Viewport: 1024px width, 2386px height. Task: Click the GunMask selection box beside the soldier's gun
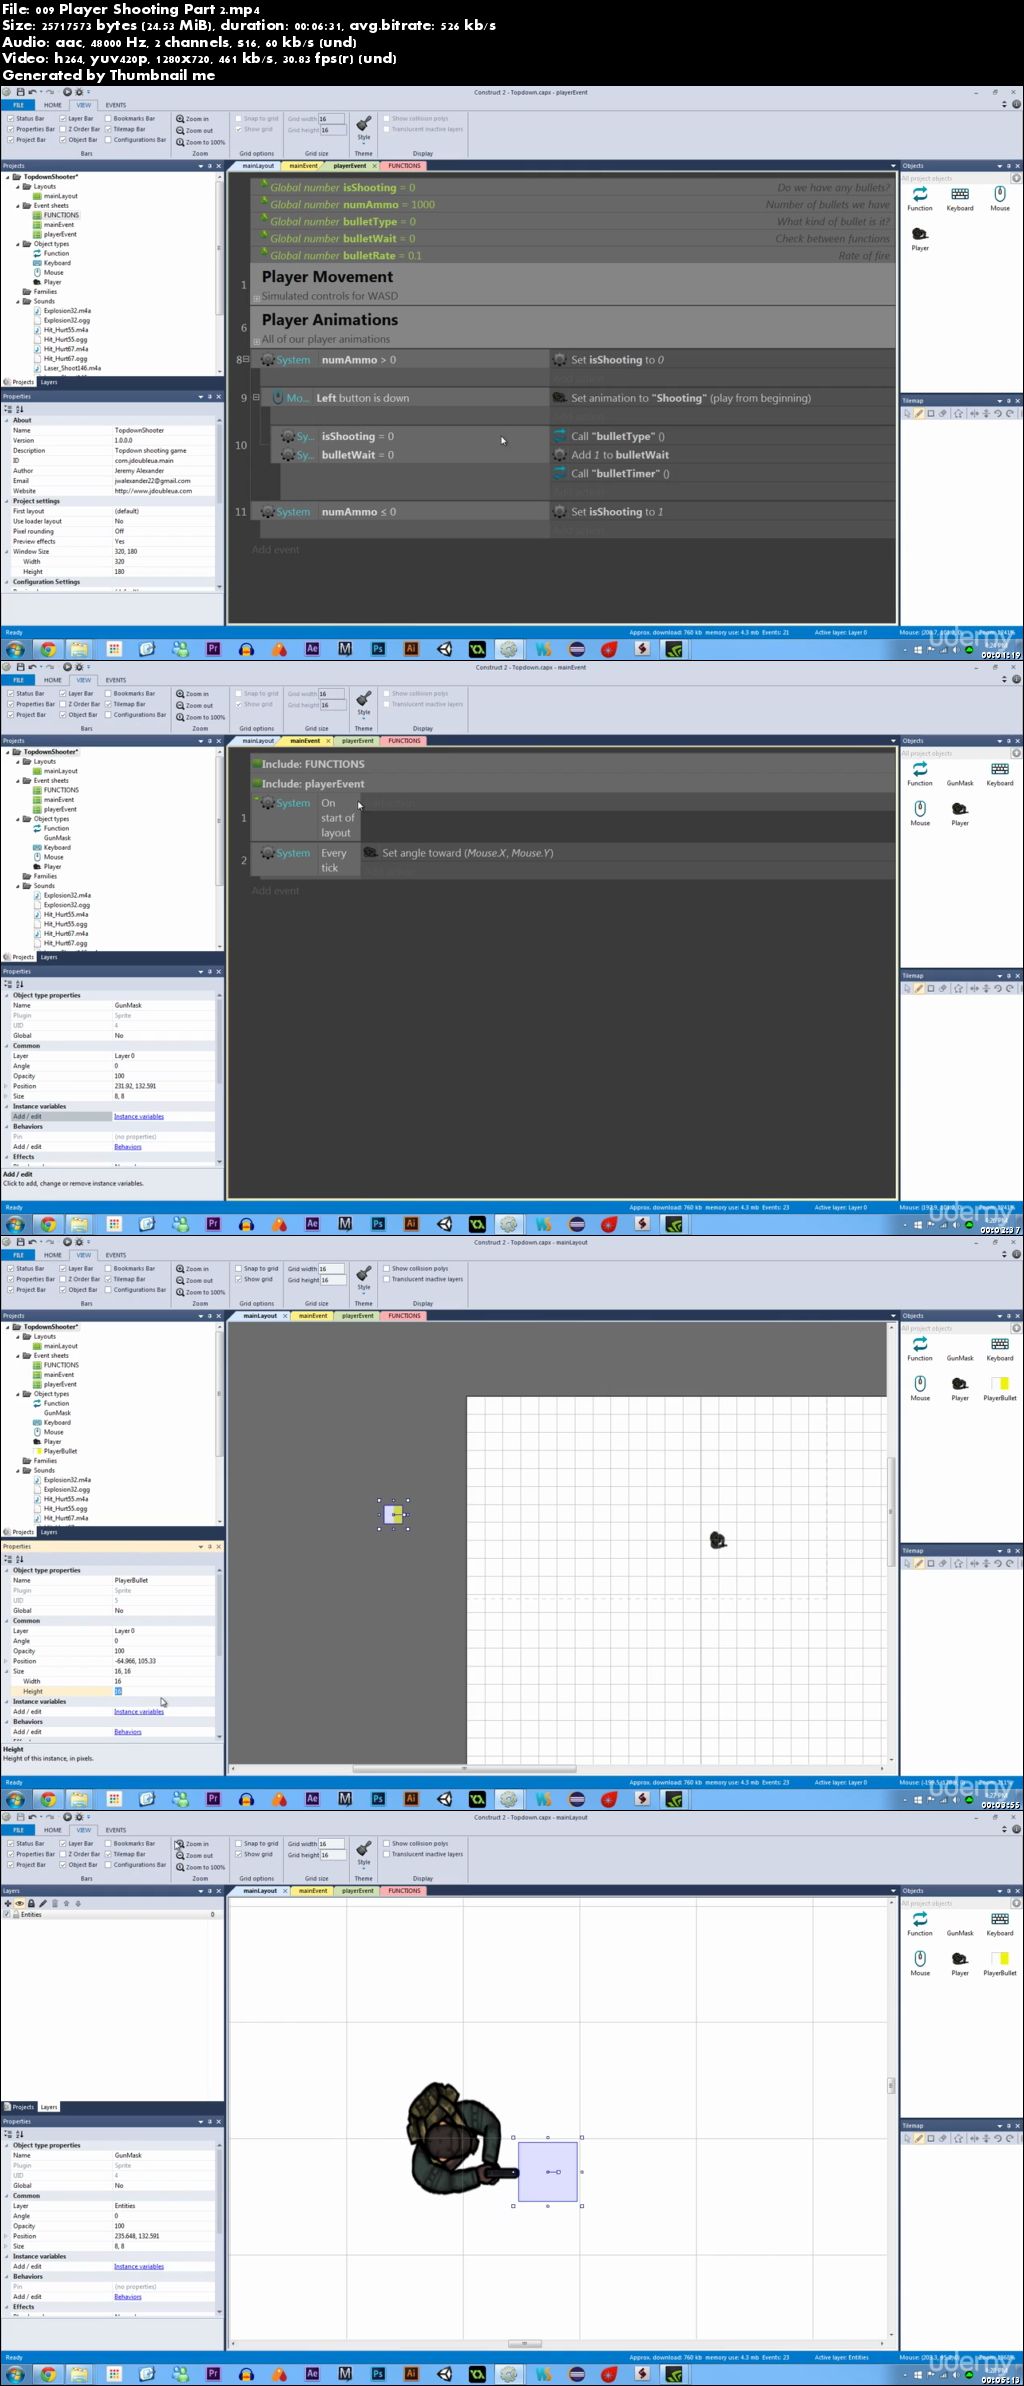[x=548, y=2171]
